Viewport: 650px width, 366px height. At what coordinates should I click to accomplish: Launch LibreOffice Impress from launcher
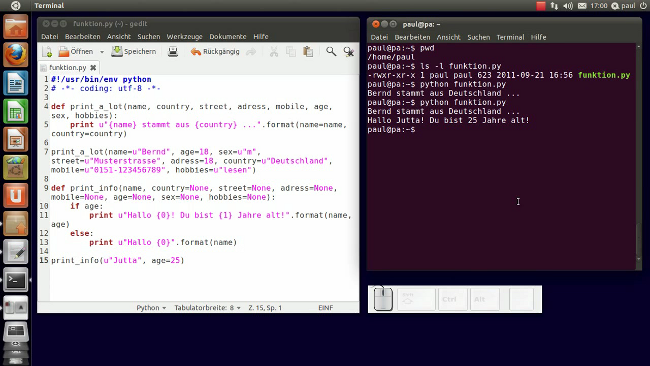tap(16, 139)
